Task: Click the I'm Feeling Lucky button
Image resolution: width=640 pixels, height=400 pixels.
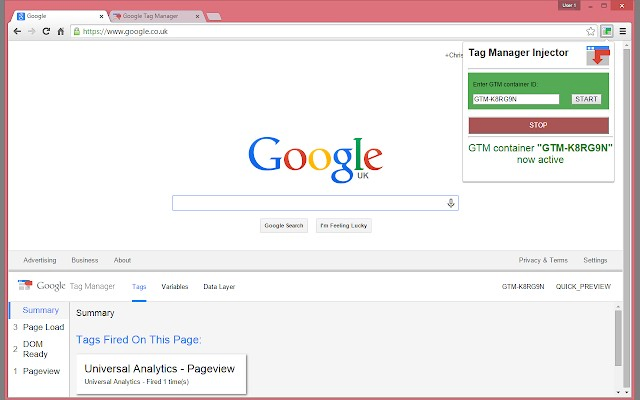Action: pyautogui.click(x=344, y=226)
